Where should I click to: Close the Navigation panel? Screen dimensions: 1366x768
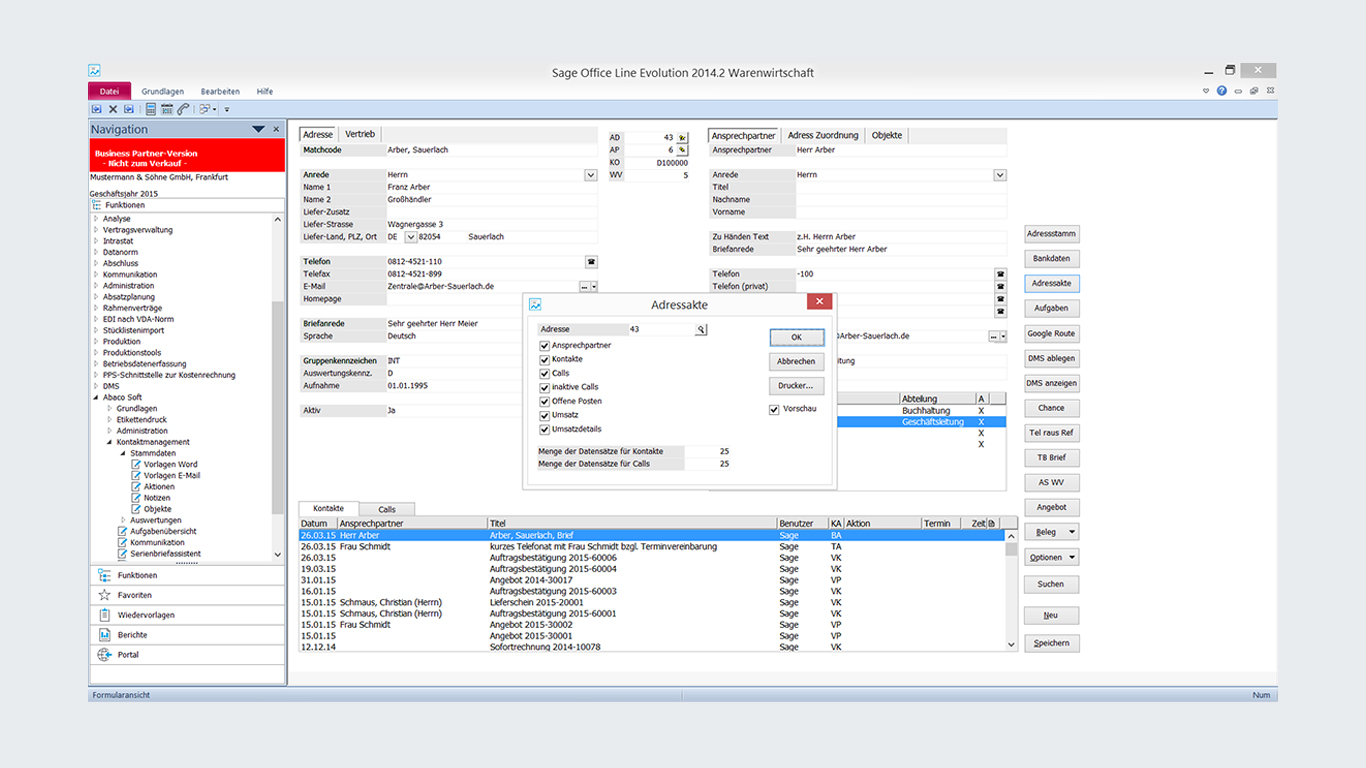point(276,129)
